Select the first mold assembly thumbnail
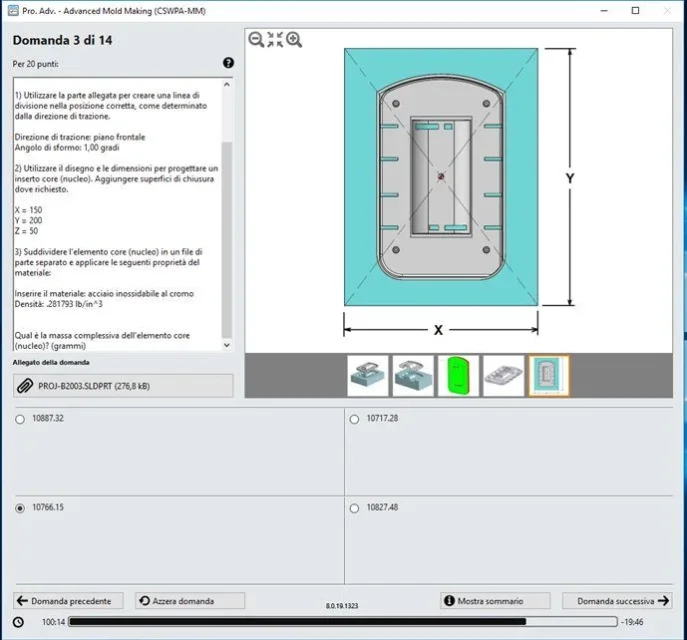This screenshot has height=640, width=687. point(368,376)
